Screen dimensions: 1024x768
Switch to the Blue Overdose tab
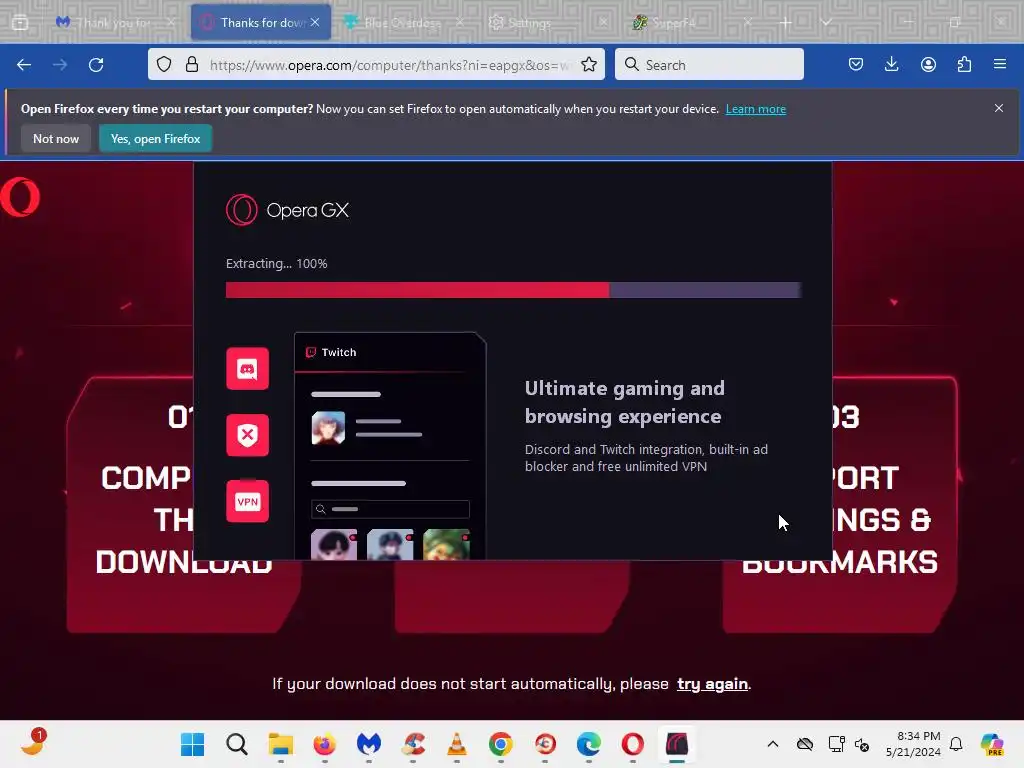coord(403,22)
